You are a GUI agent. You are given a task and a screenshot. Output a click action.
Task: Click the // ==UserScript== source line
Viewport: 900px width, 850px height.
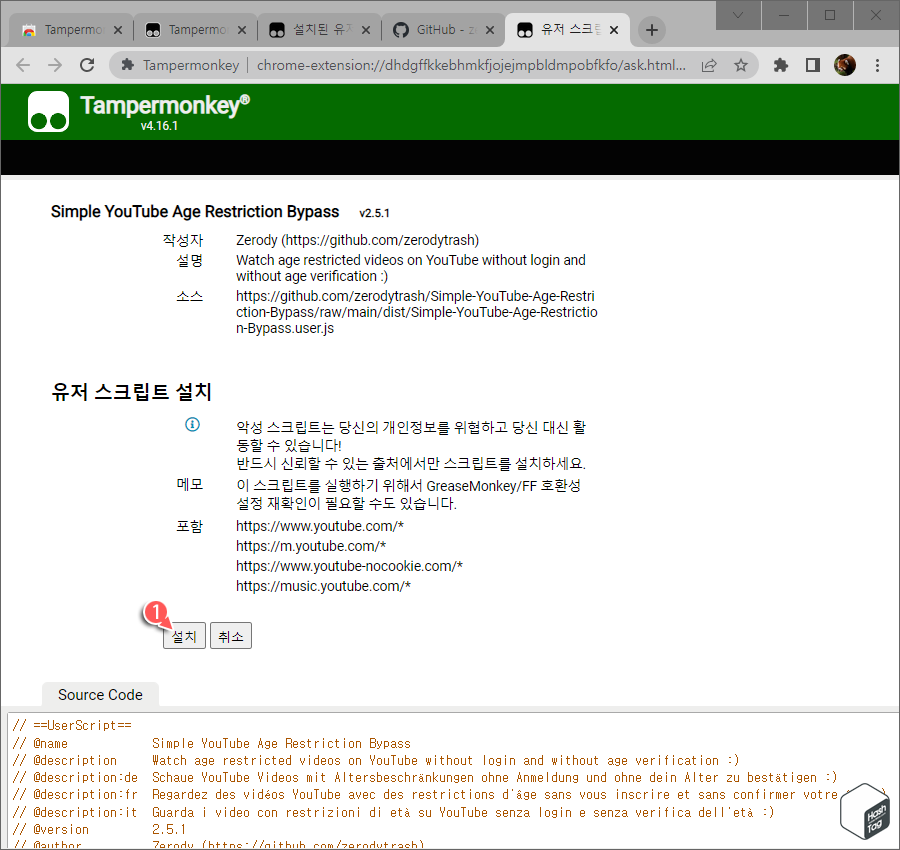pyautogui.click(x=72, y=725)
